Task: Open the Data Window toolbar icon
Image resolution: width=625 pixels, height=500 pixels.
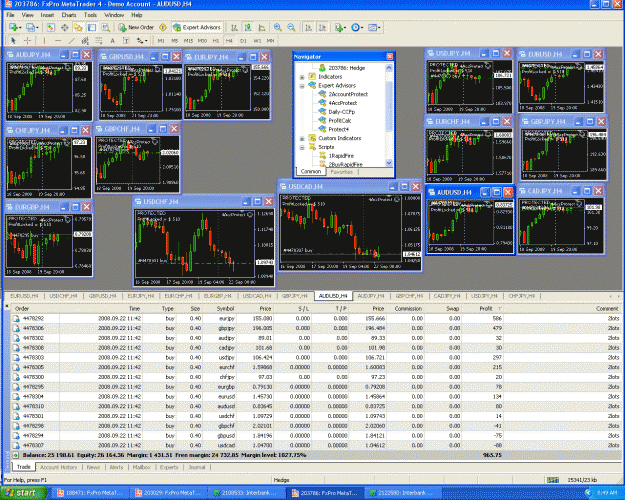Action: pos(64,28)
